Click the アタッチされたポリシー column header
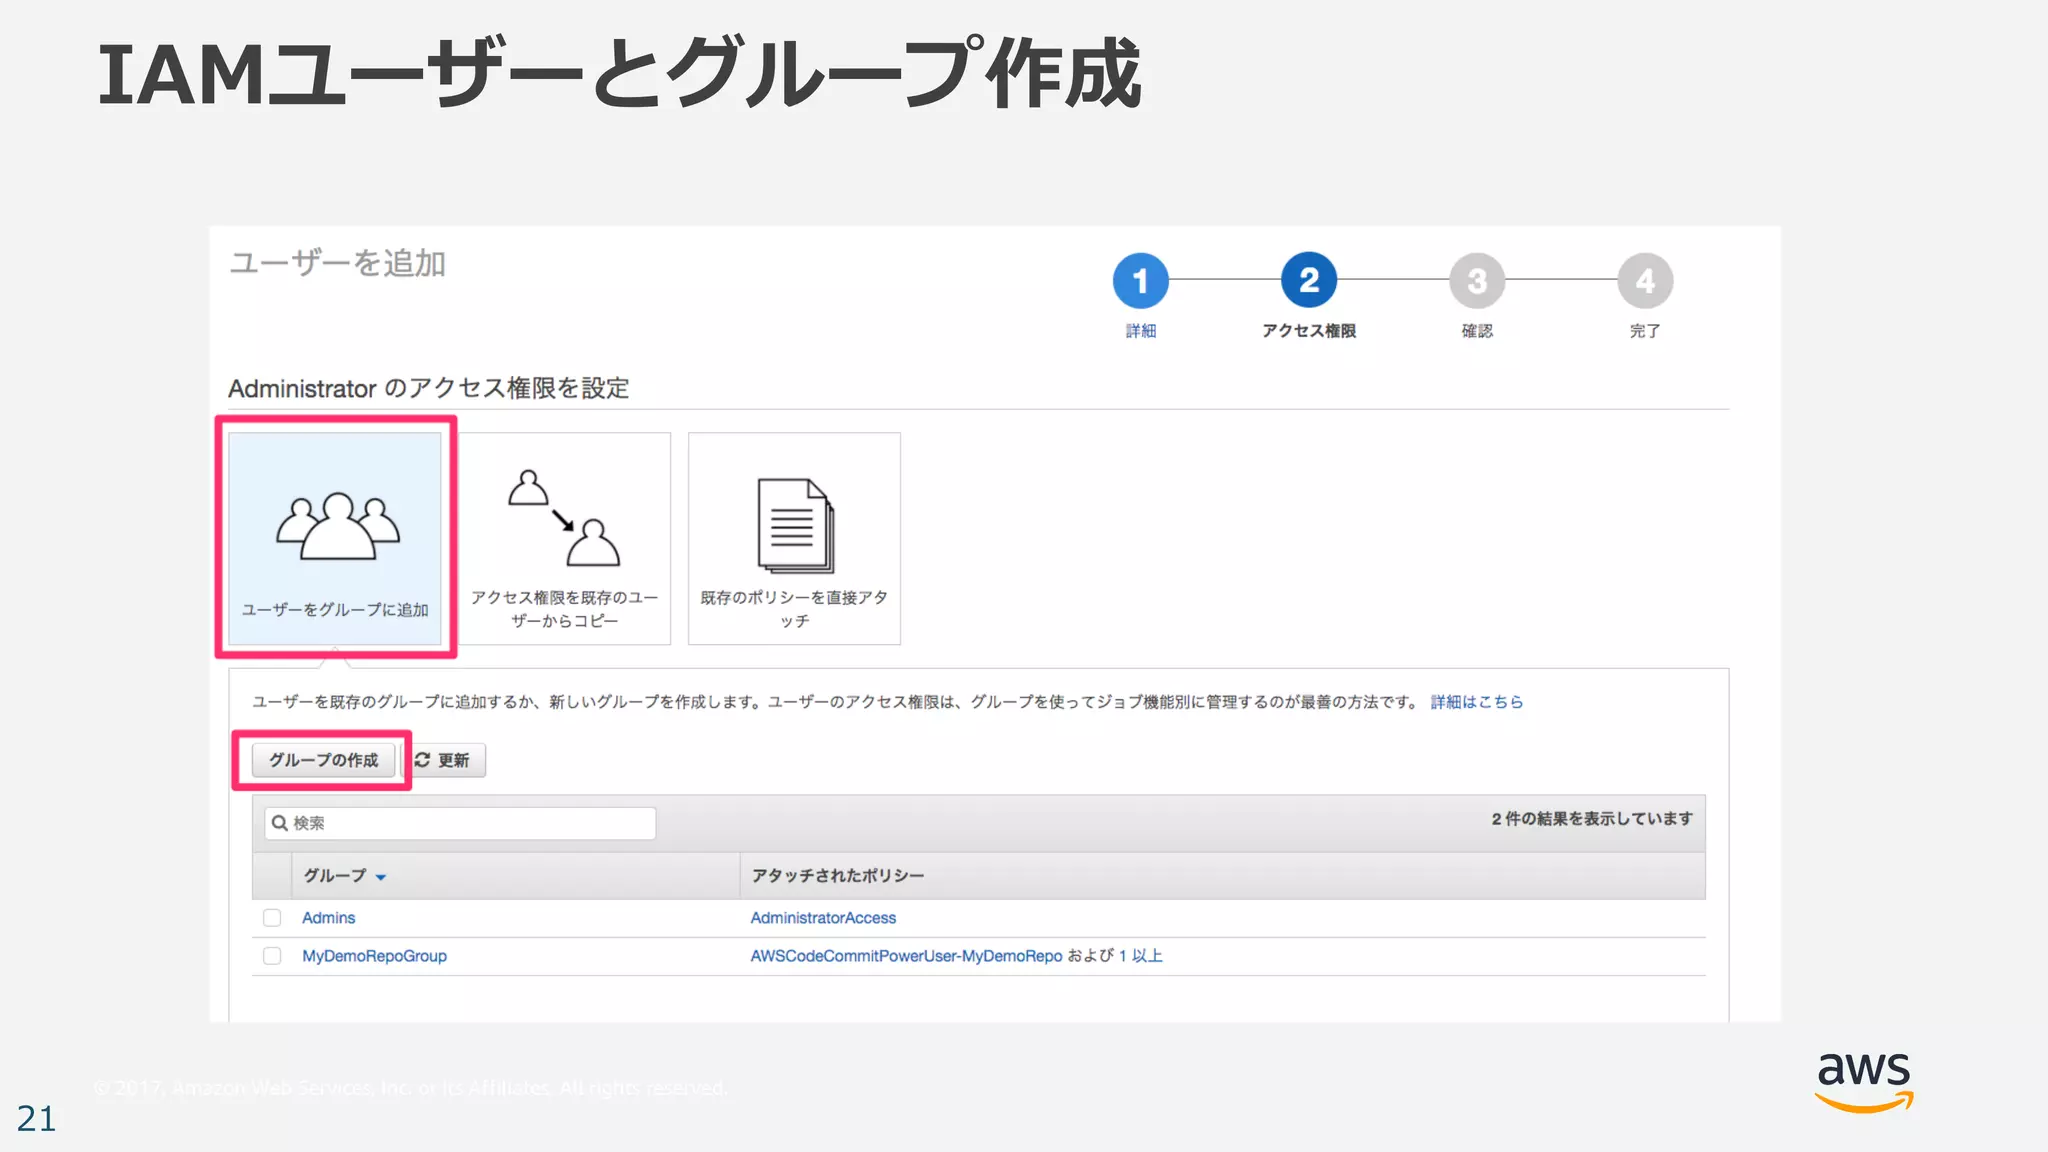Viewport: 2048px width, 1152px height. click(x=837, y=876)
